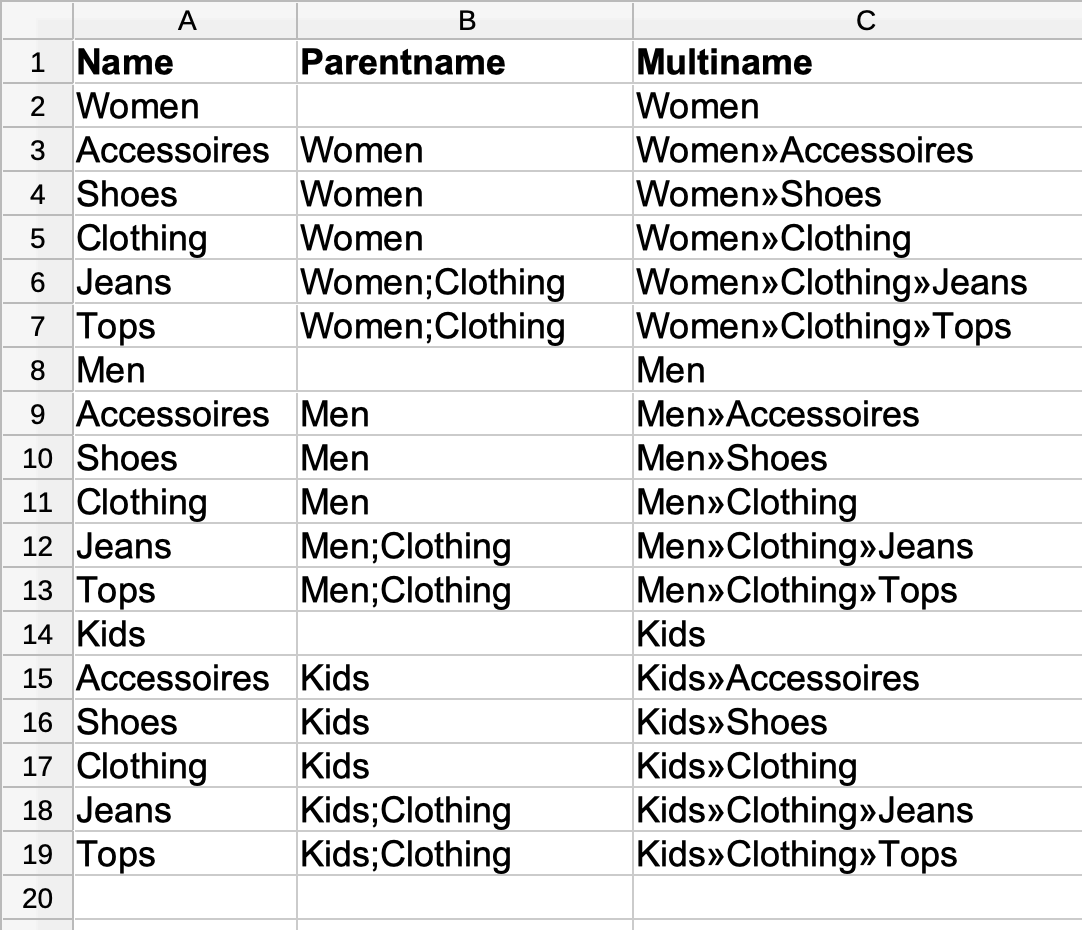Click the empty Parentname cell beside Women

(x=465, y=107)
